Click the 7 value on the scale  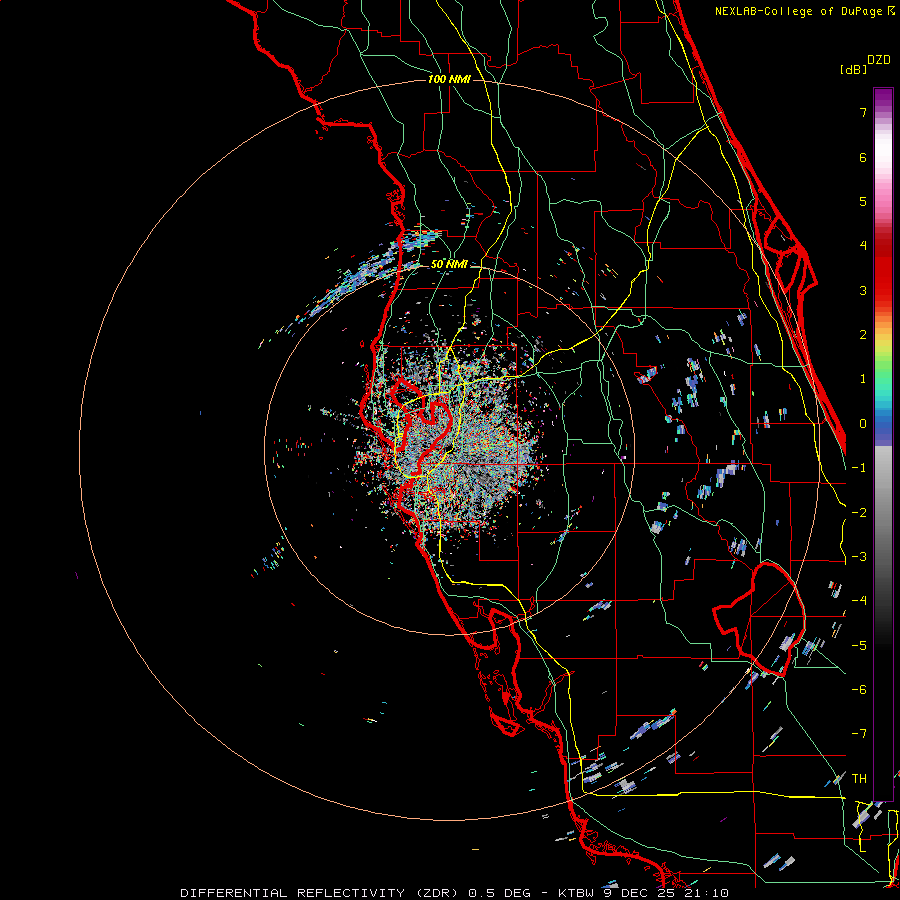click(863, 113)
